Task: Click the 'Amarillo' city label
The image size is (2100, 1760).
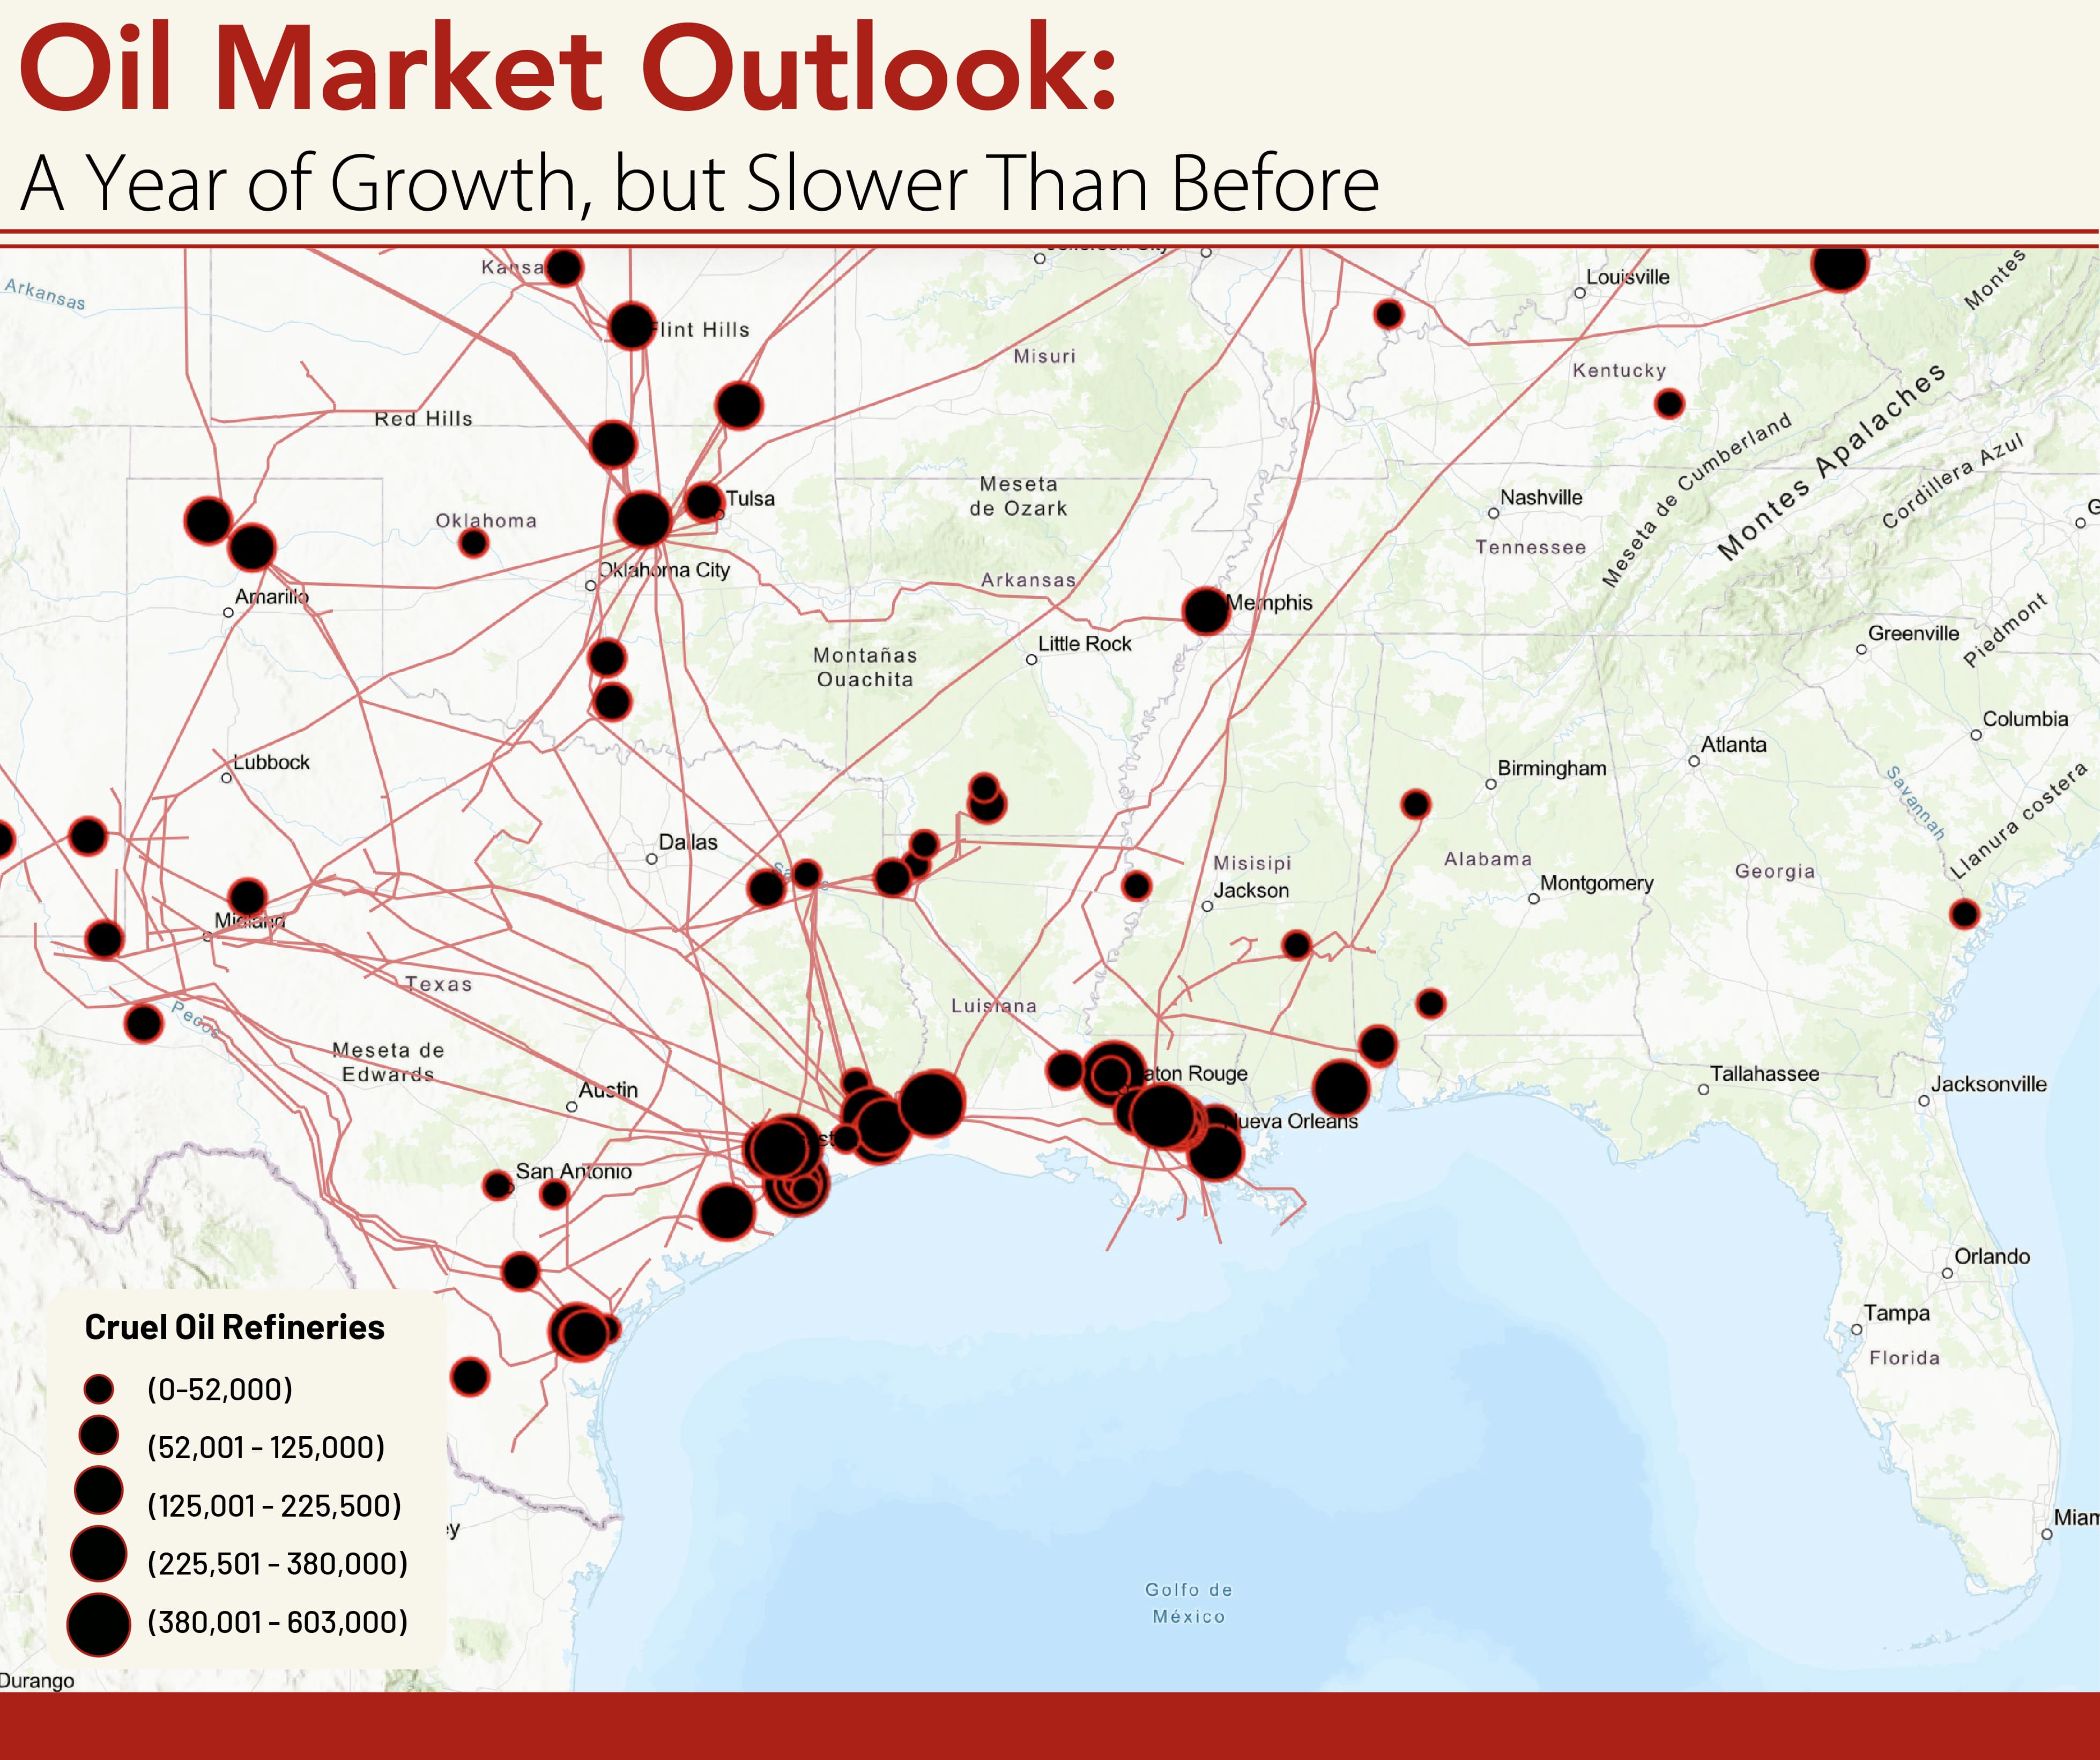Action: click(271, 597)
